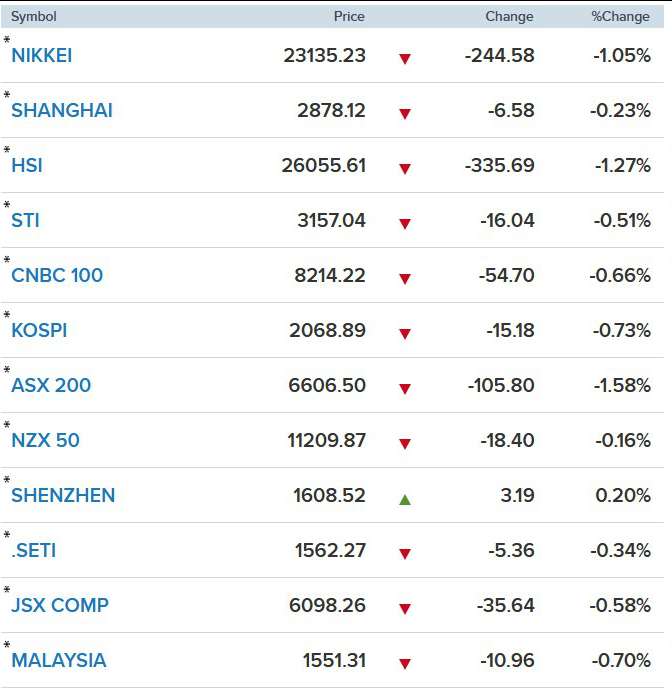Viewport: 672px width, 690px height.
Task: Sort table by %Change column header
Action: (620, 17)
